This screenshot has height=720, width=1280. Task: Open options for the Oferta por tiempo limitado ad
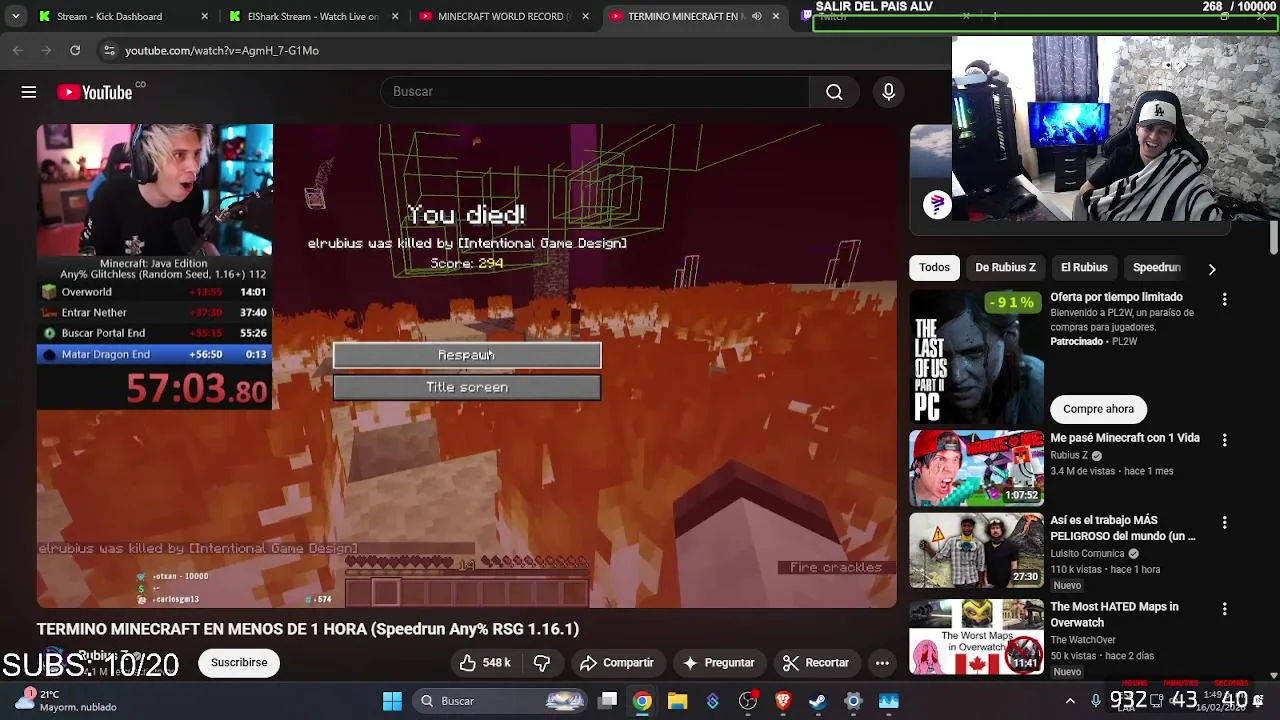(x=1225, y=299)
